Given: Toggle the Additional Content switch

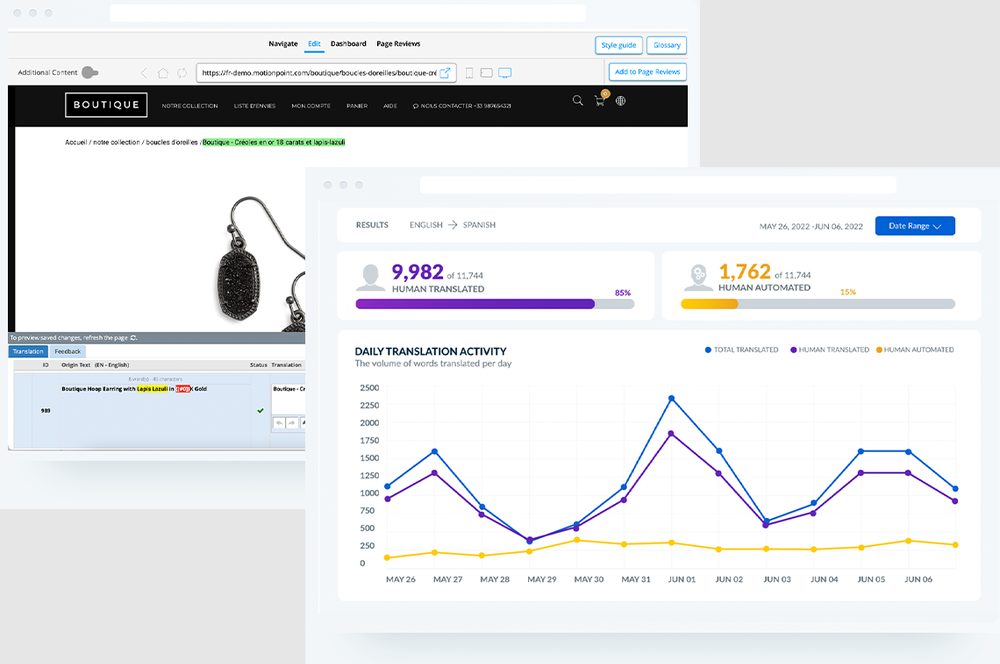Looking at the screenshot, I should 90,73.
